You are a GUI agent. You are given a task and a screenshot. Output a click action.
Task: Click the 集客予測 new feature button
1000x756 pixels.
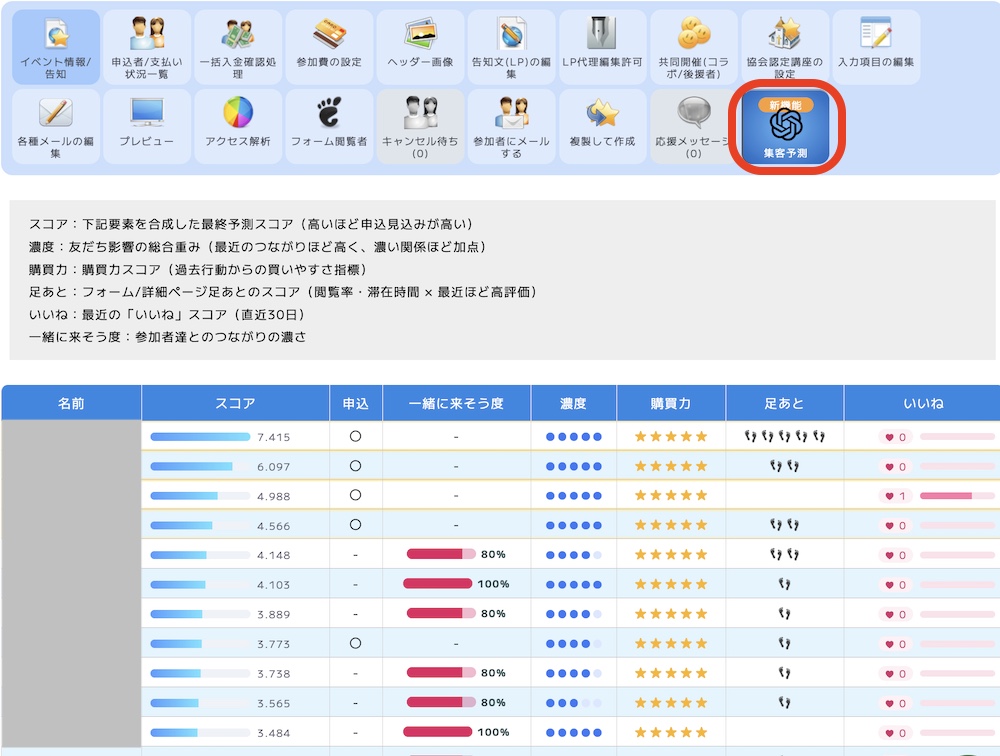tap(785, 128)
